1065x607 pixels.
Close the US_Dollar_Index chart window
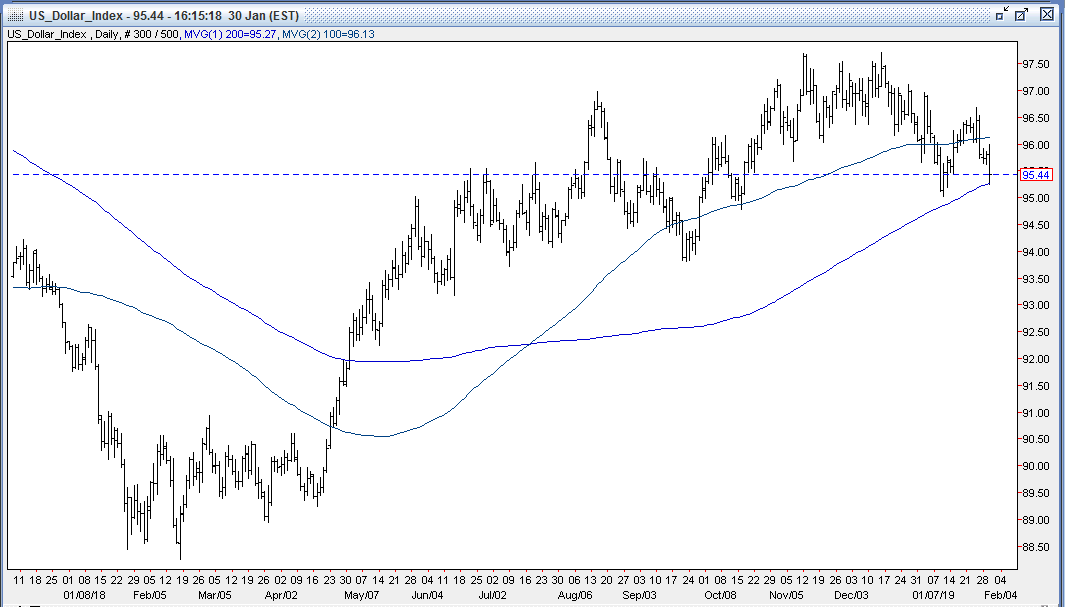1047,14
